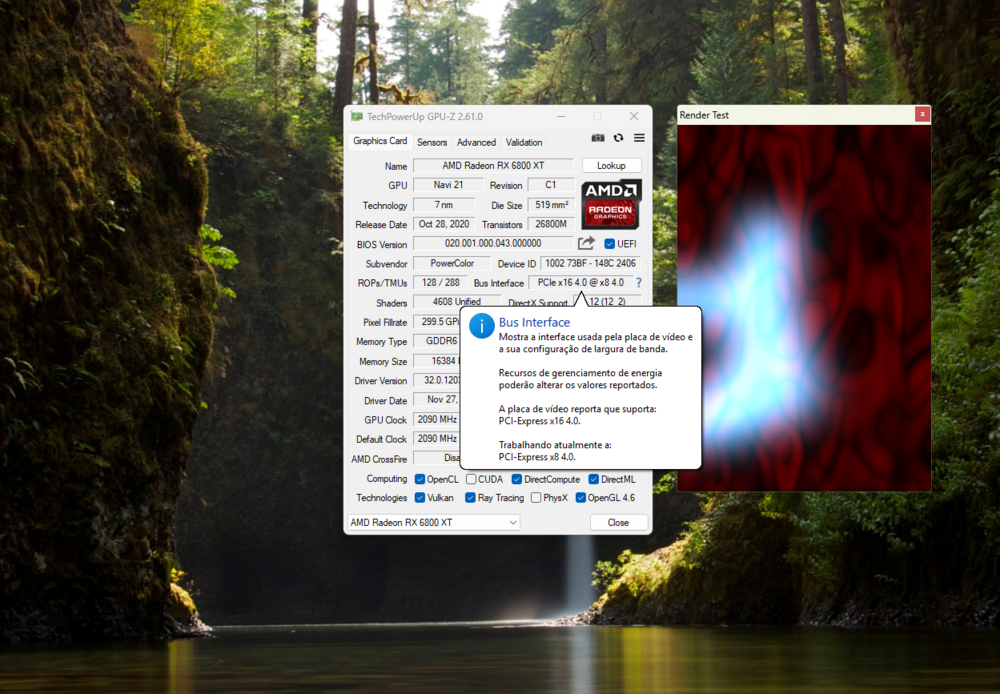Click the blue info icon in the tooltip
The image size is (1000, 694).
click(482, 326)
